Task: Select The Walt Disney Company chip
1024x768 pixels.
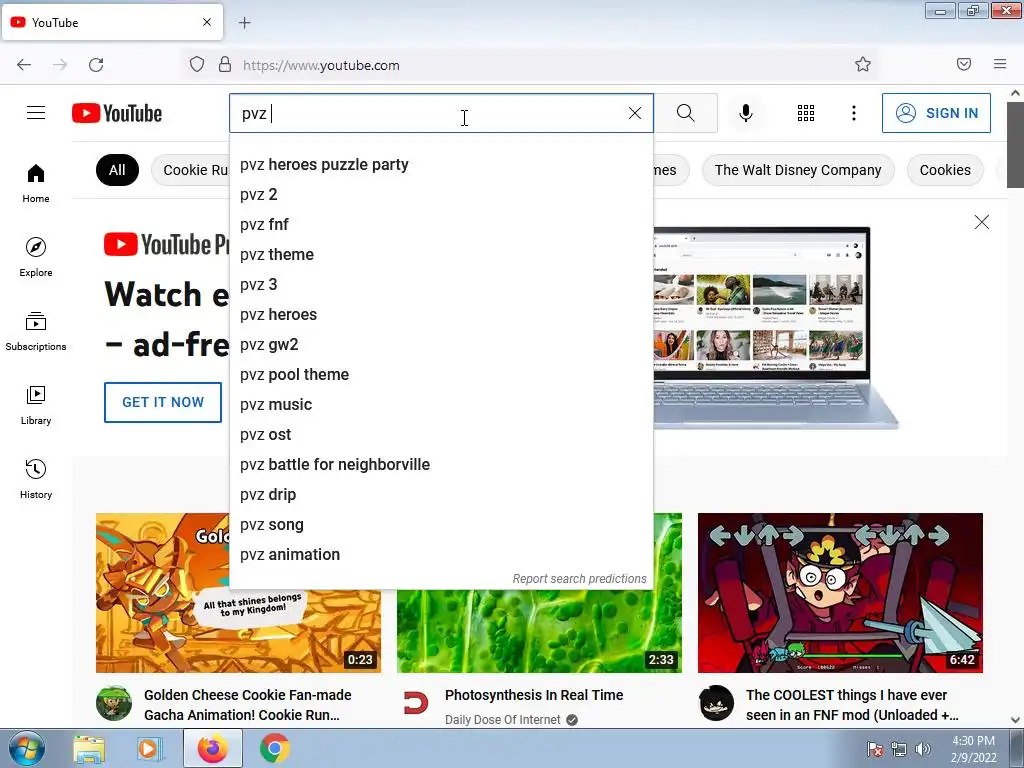Action: pos(797,170)
